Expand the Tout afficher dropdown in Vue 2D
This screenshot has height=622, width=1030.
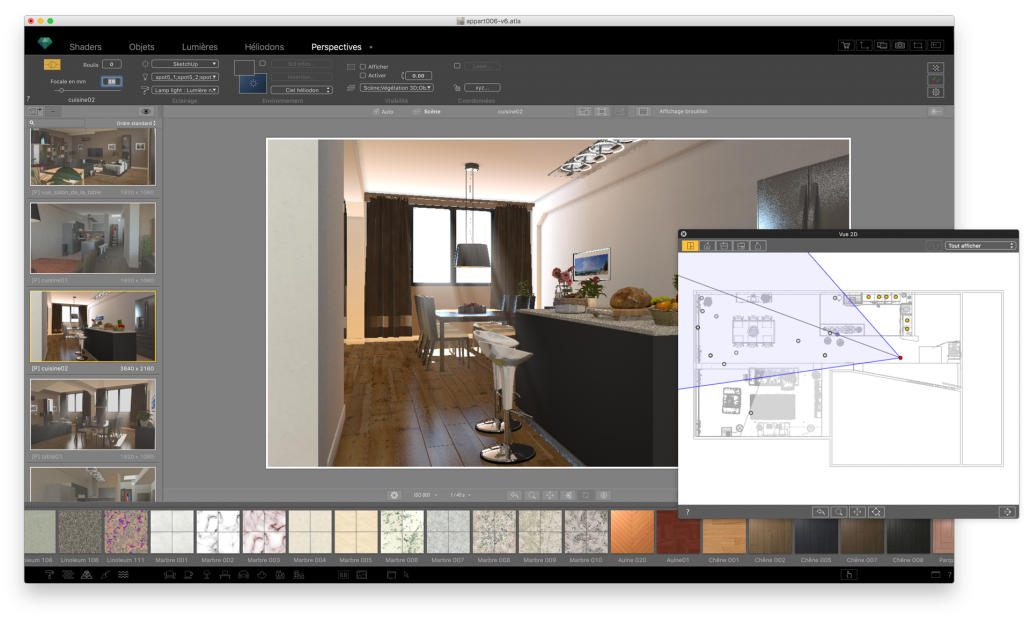[x=980, y=245]
